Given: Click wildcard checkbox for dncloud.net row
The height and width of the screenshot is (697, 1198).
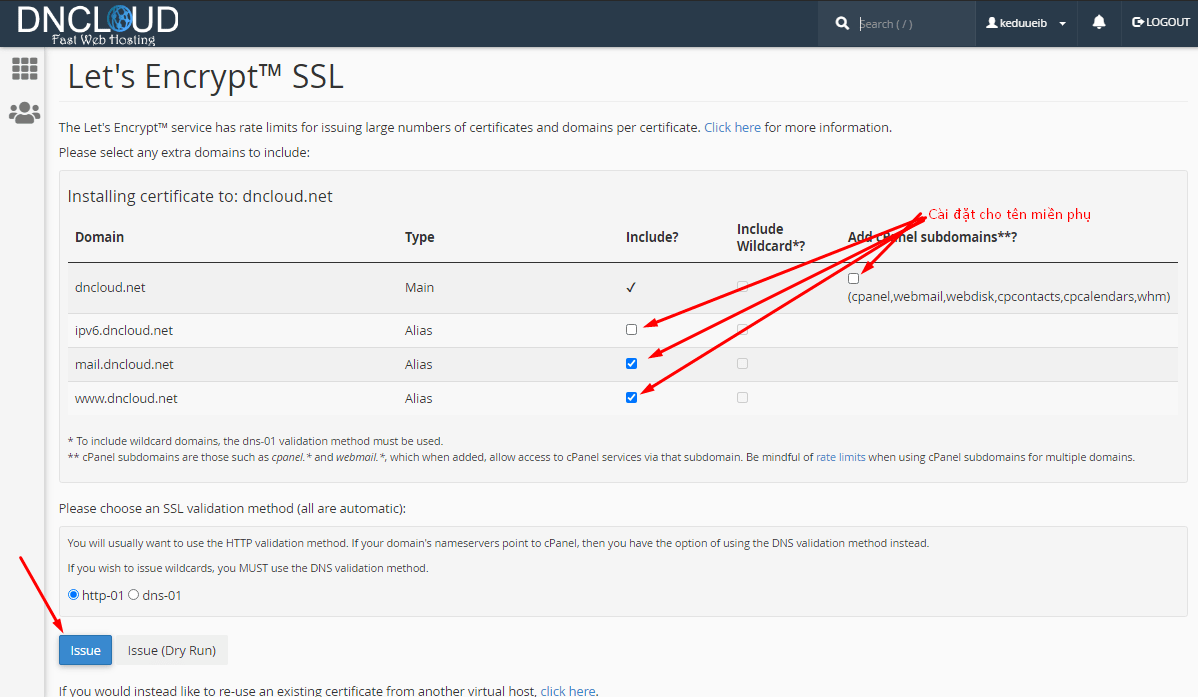Looking at the screenshot, I should coord(742,287).
